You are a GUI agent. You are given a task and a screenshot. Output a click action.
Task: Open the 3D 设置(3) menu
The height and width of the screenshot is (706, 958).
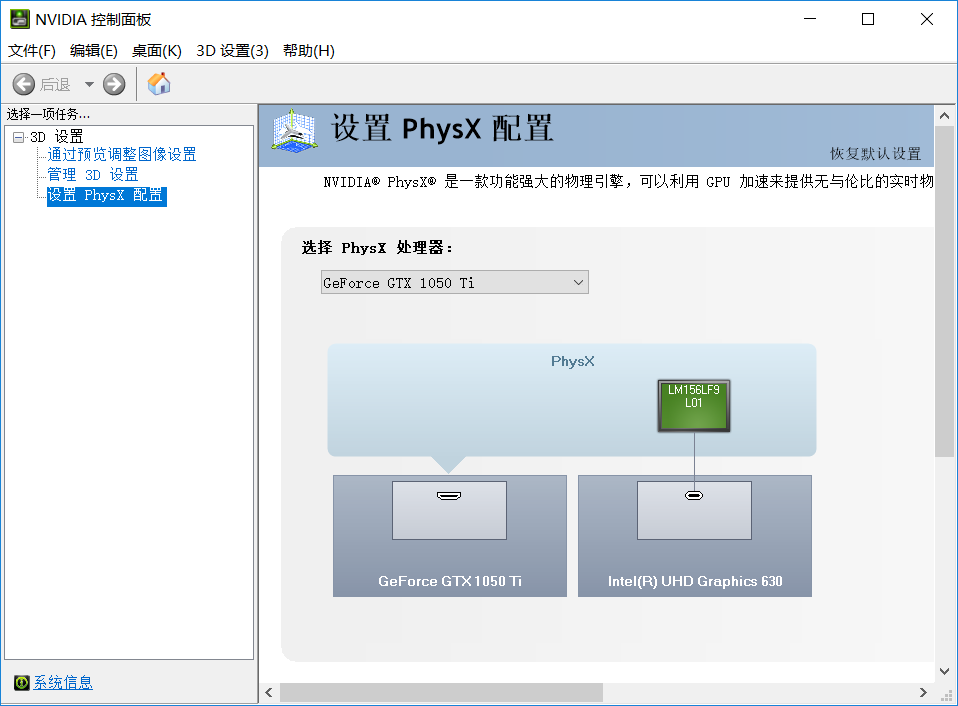232,51
